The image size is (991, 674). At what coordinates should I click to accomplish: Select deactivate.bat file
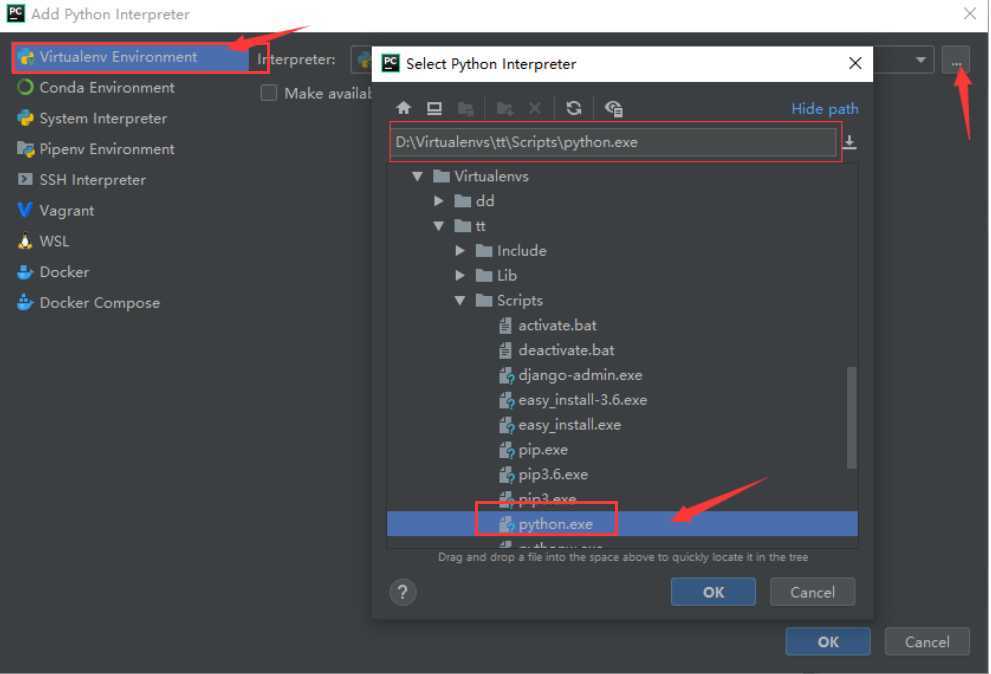556,350
